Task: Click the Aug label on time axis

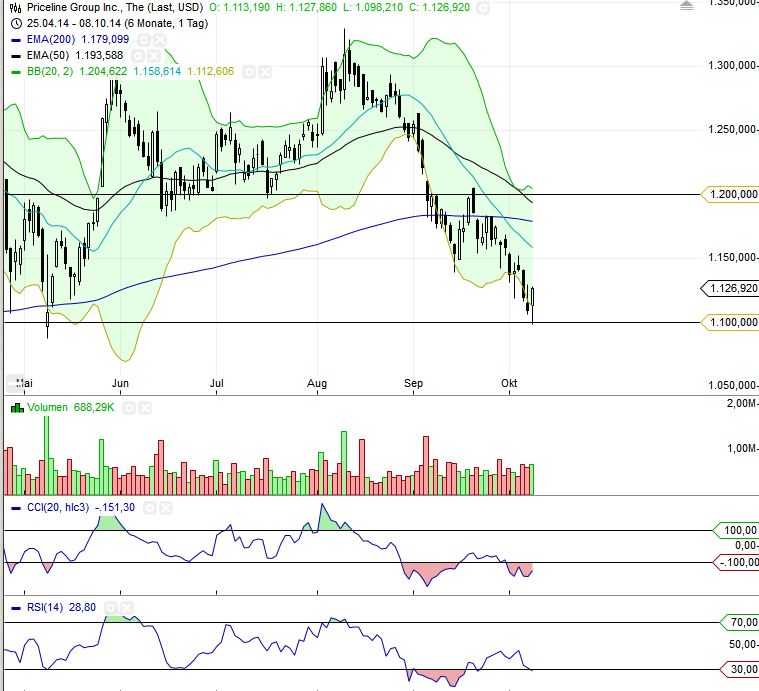Action: pyautogui.click(x=317, y=383)
